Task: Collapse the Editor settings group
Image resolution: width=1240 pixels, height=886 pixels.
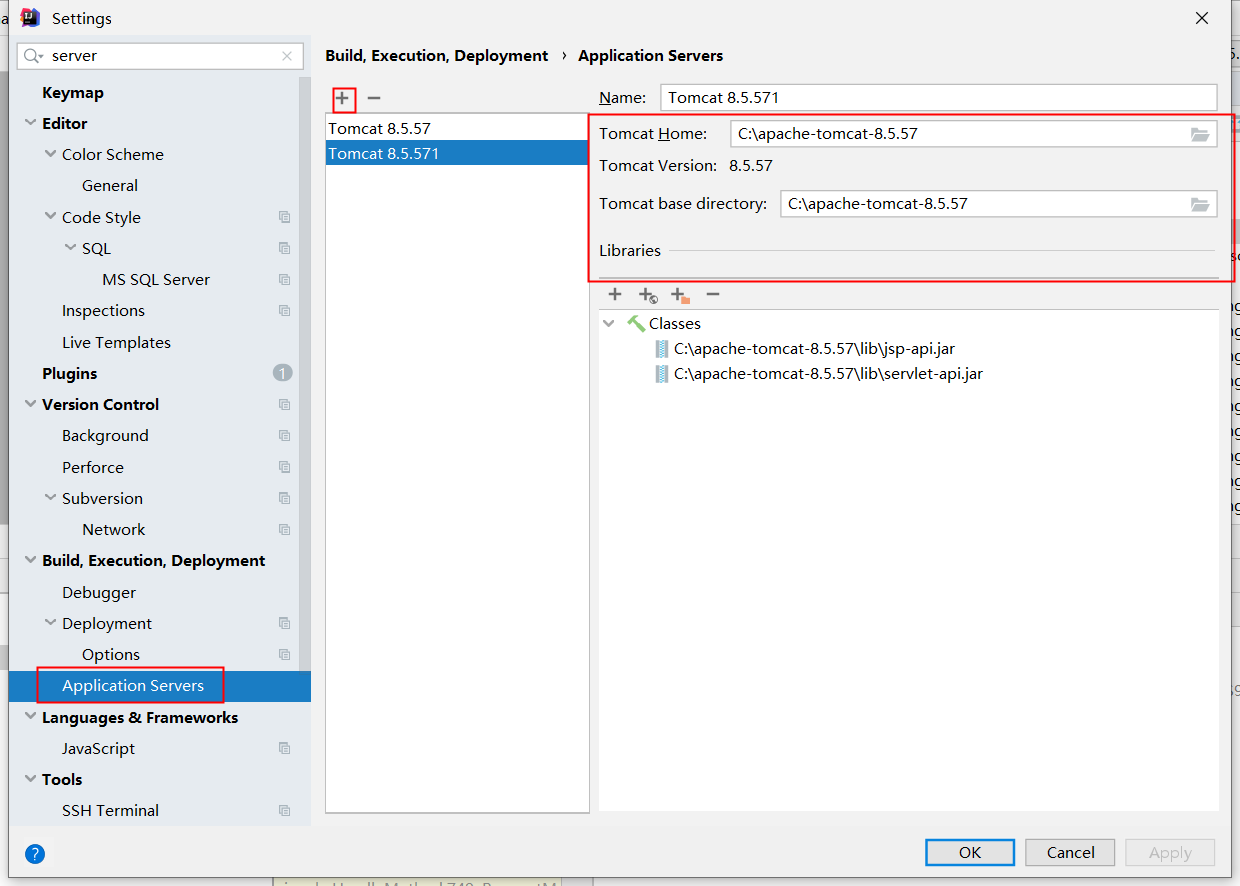Action: point(30,123)
